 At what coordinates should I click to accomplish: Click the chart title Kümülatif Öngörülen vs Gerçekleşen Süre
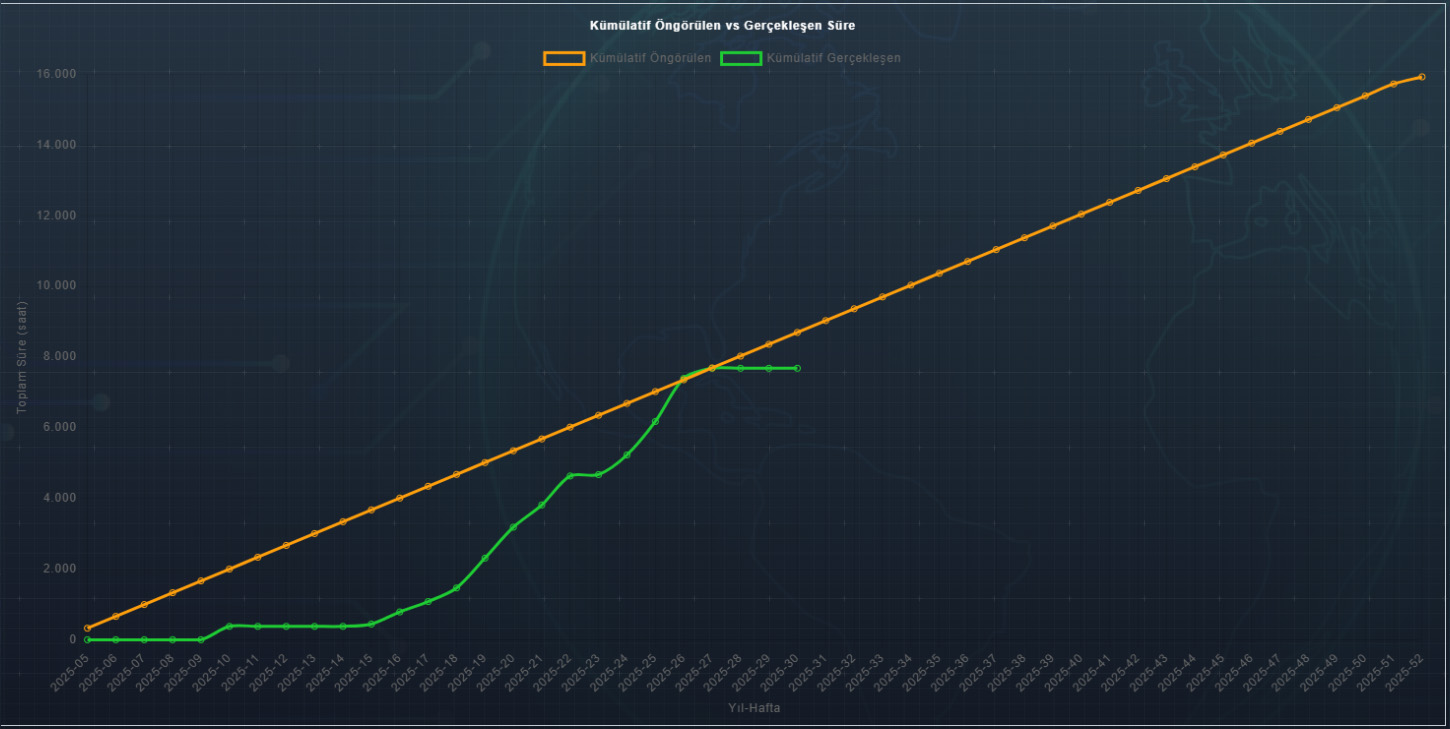coord(722,24)
